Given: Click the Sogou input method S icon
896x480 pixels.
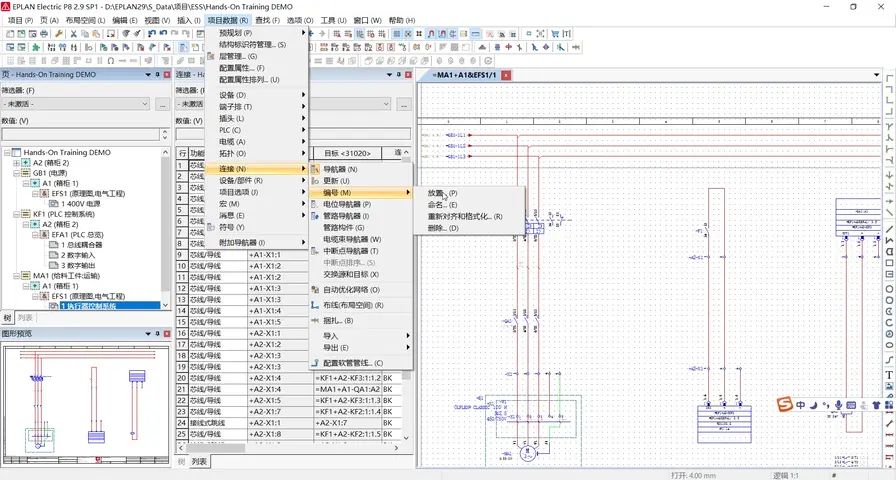Looking at the screenshot, I should pos(785,405).
